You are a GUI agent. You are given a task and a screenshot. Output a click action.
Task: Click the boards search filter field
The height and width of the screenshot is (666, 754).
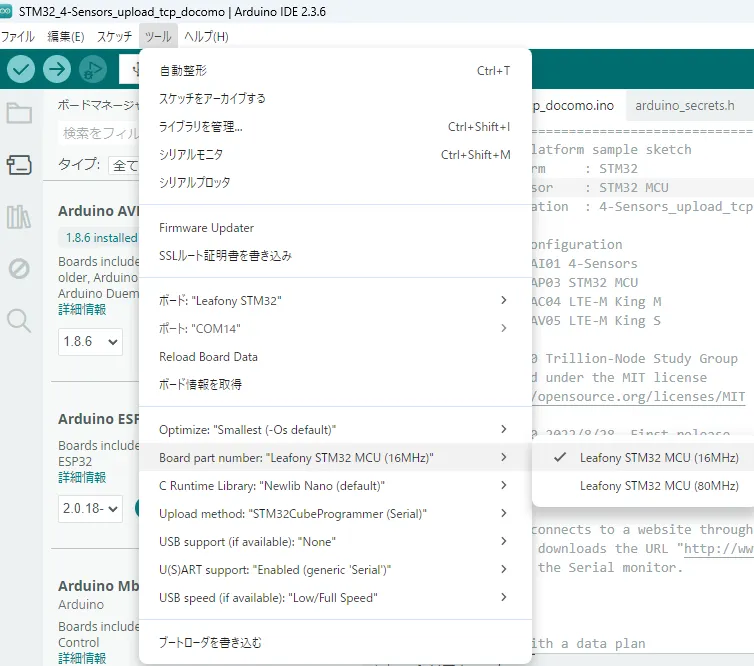[100, 133]
